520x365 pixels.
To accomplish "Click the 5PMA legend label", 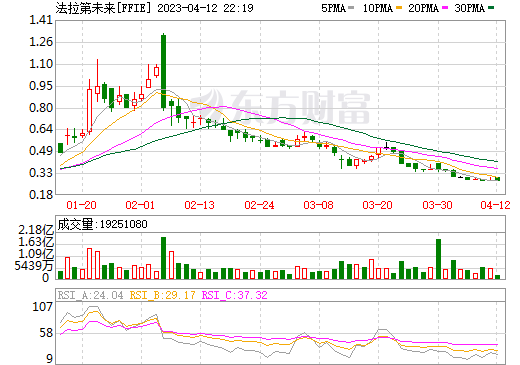I will click(x=333, y=8).
